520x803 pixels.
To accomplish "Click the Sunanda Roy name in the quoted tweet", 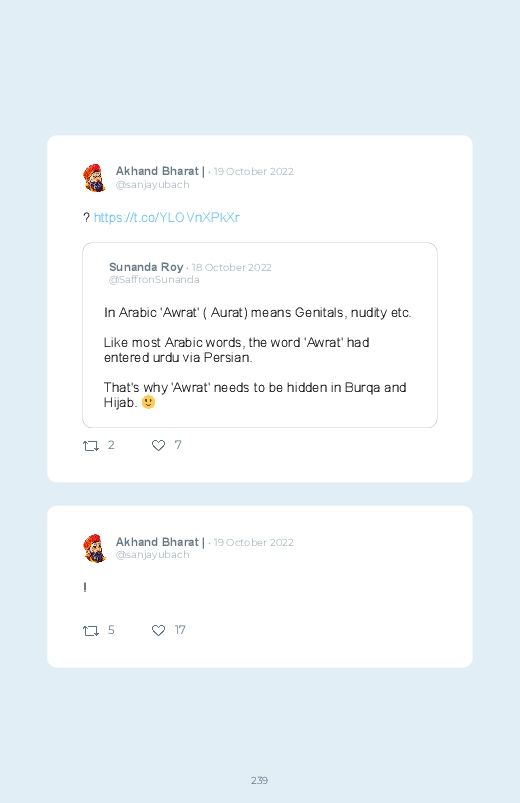I will [146, 267].
